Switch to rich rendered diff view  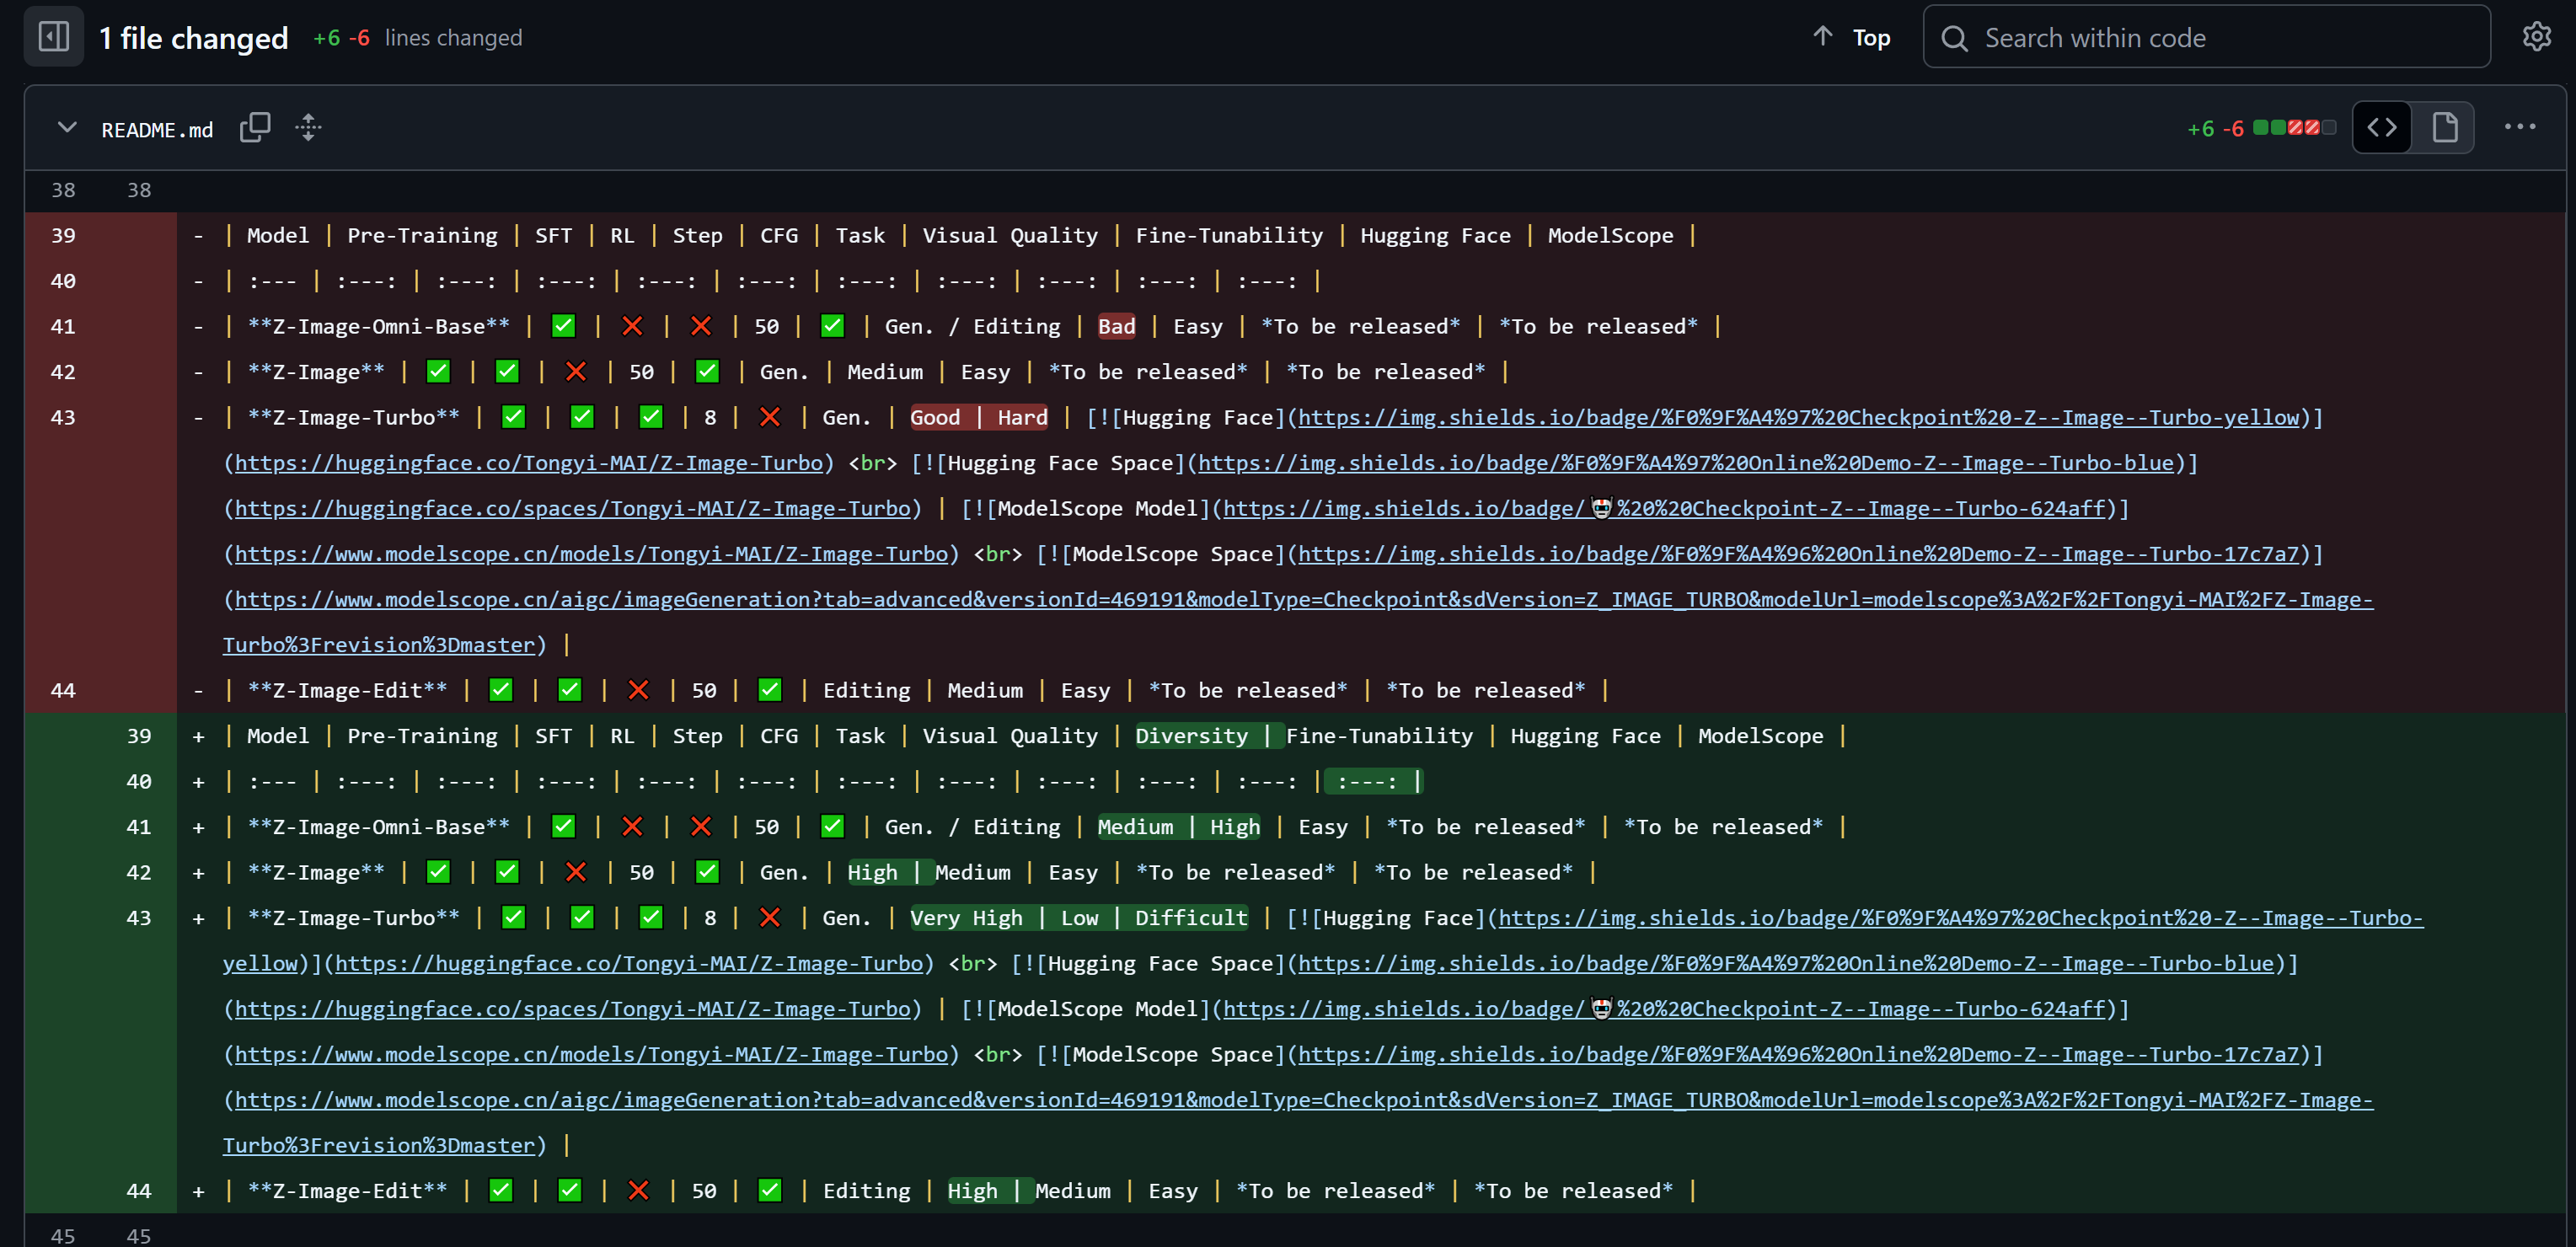click(x=2444, y=128)
